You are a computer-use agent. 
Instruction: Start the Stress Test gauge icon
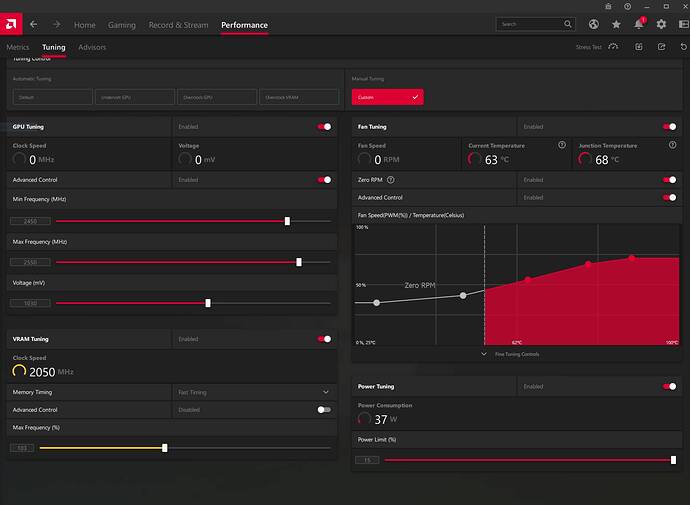click(x=613, y=47)
